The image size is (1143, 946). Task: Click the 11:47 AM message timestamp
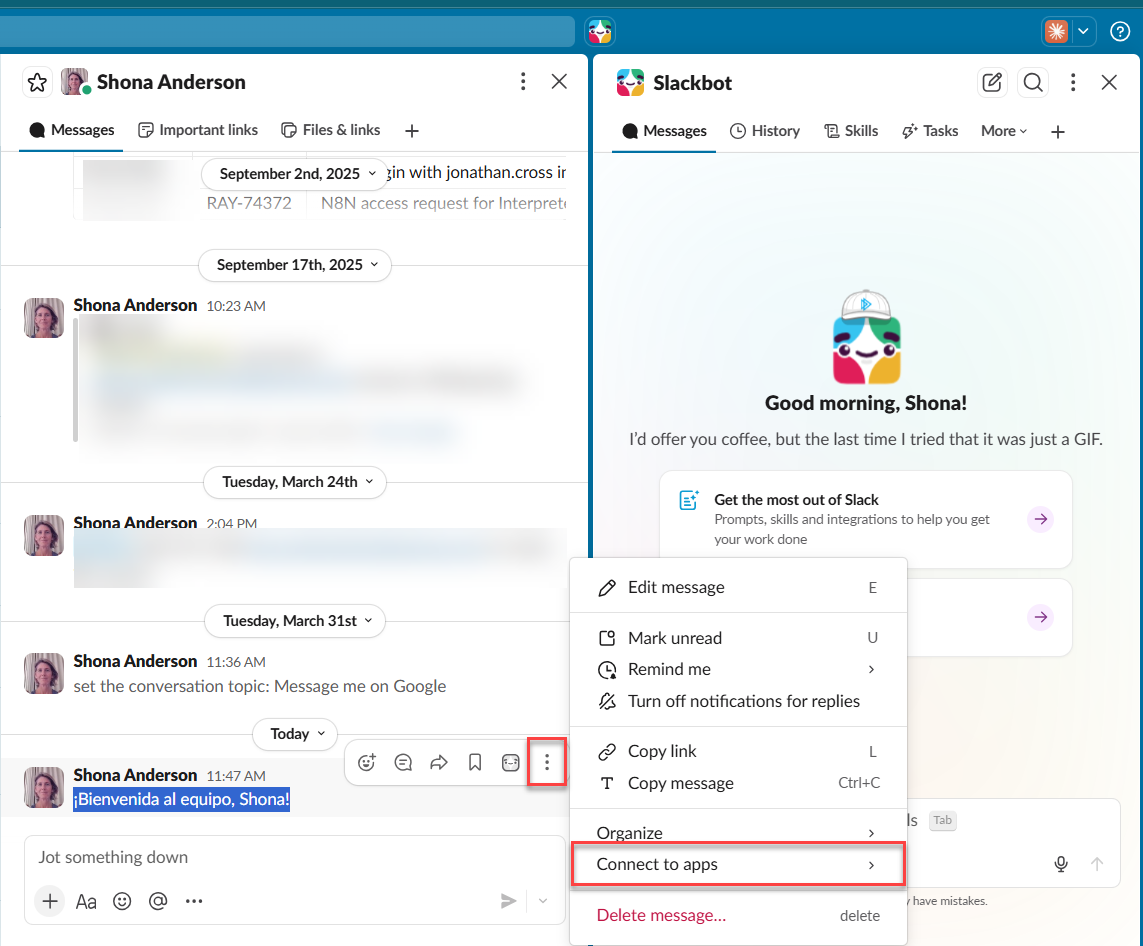coord(235,775)
